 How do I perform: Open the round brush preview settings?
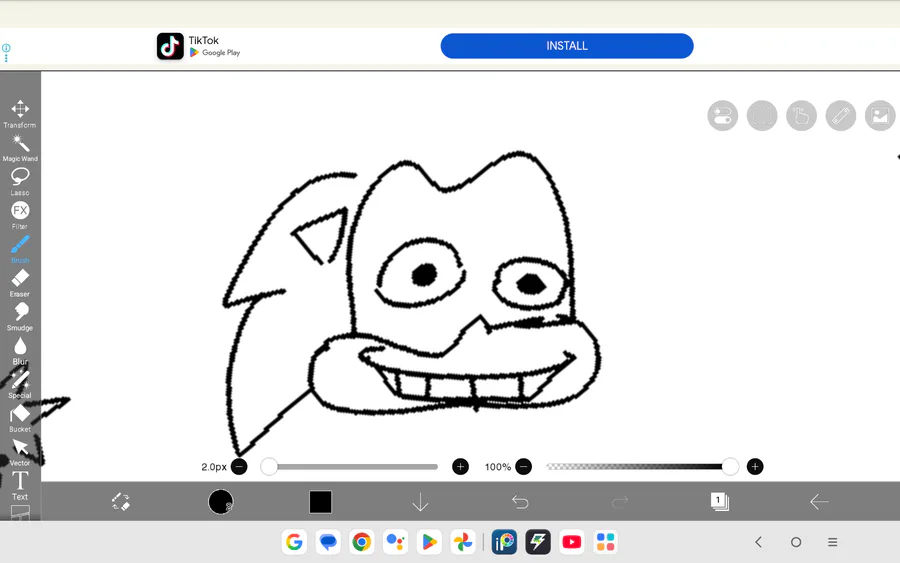click(x=220, y=502)
